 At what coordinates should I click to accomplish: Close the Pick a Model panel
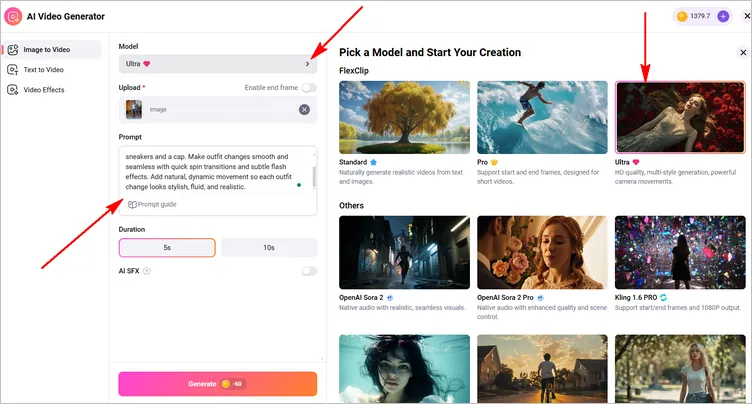tap(743, 52)
